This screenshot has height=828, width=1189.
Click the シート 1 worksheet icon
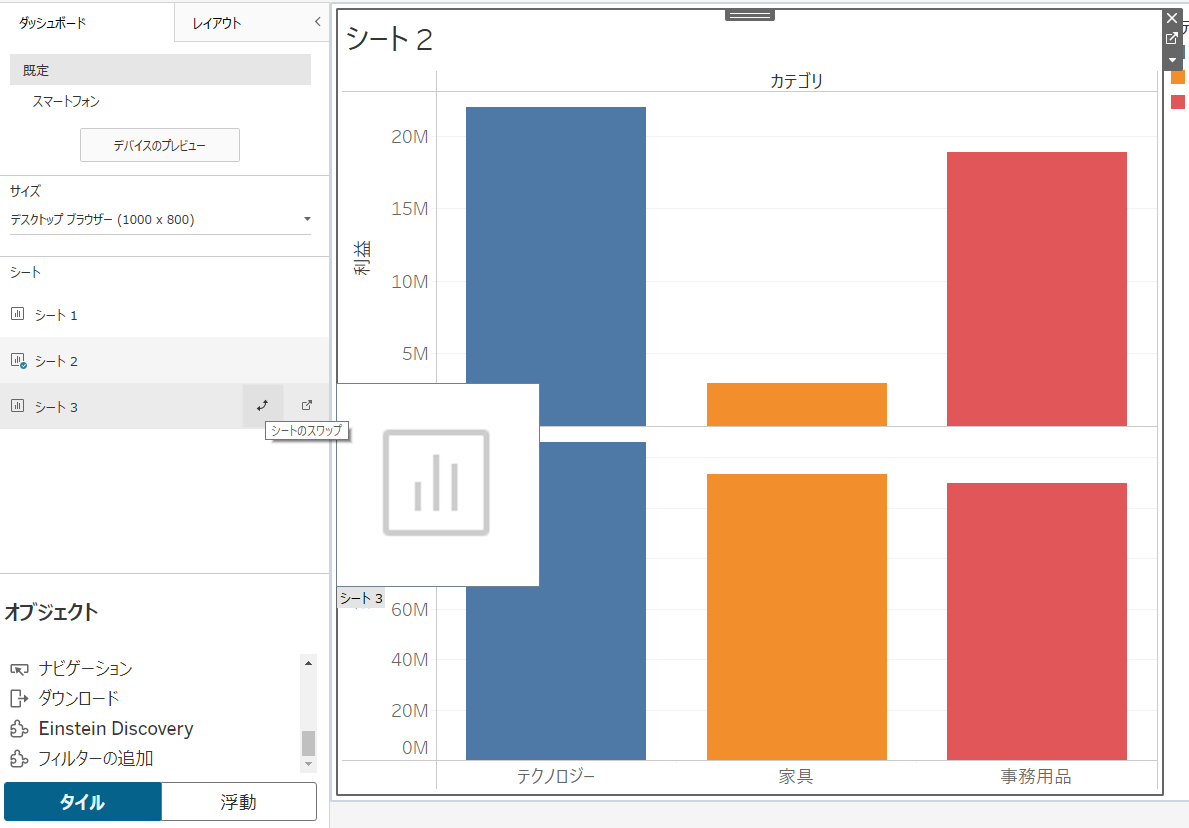coord(17,314)
